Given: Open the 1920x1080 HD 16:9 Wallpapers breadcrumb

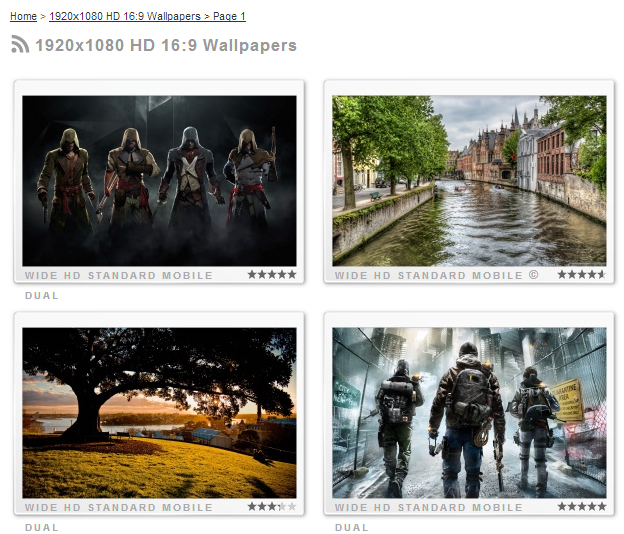Looking at the screenshot, I should pyautogui.click(x=147, y=16).
